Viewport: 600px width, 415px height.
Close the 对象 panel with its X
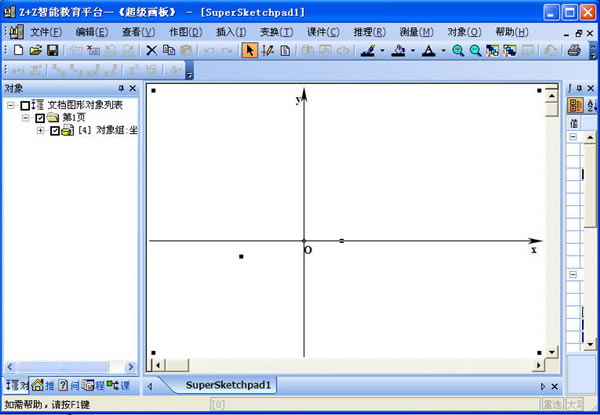click(132, 88)
